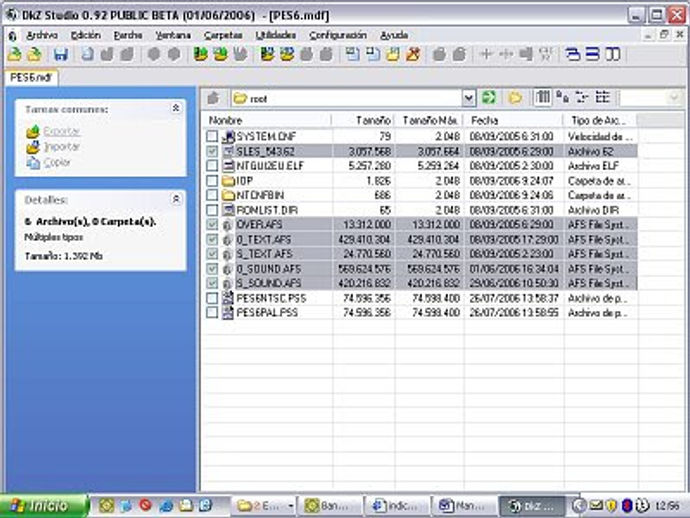Switch to the Indic... taskbar window
Viewport: 690px width, 518px height.
[x=398, y=506]
